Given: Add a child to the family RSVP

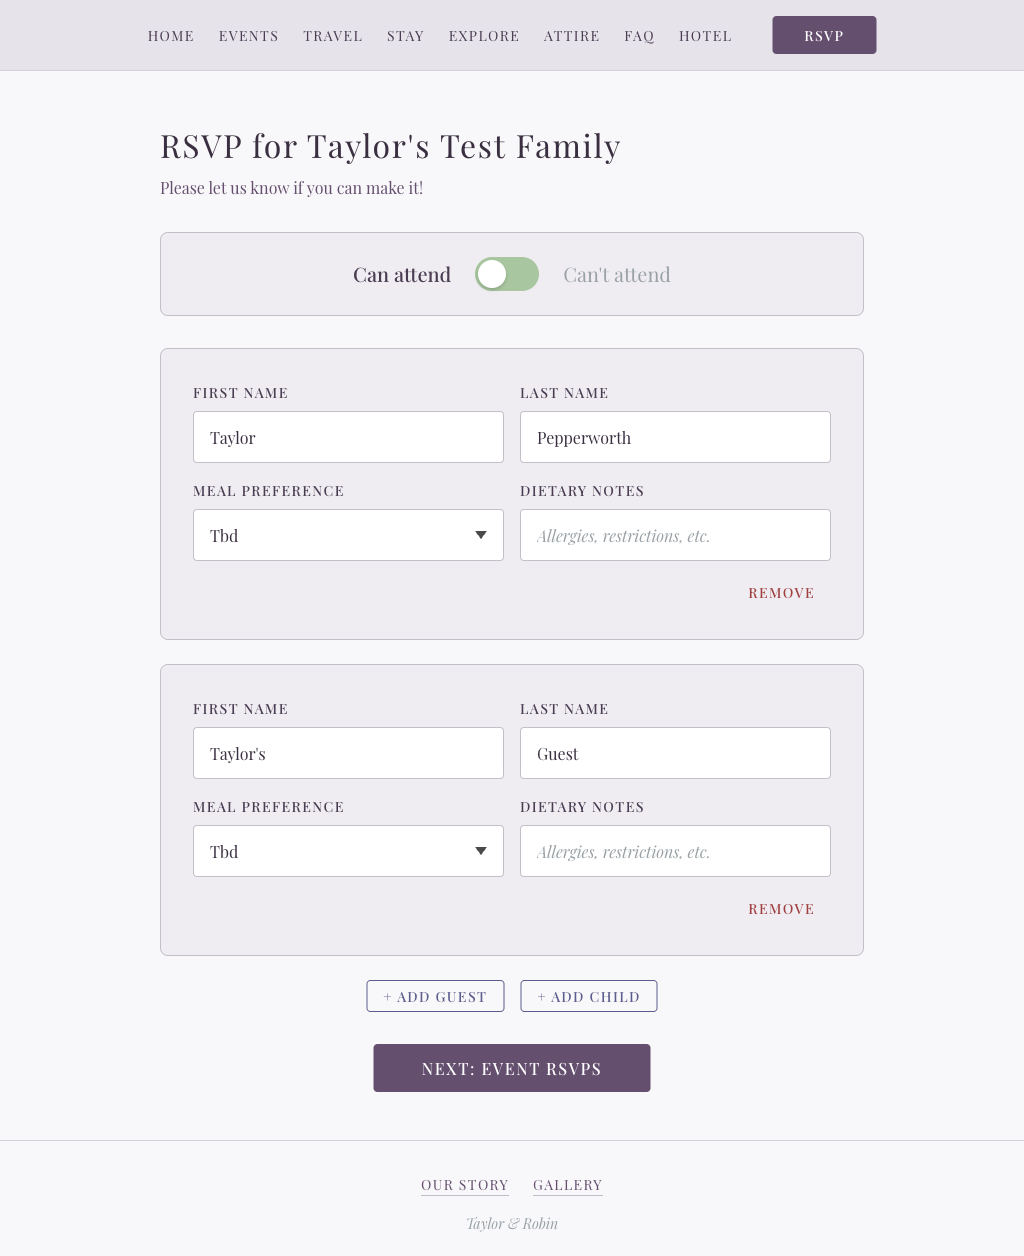Looking at the screenshot, I should (x=589, y=996).
